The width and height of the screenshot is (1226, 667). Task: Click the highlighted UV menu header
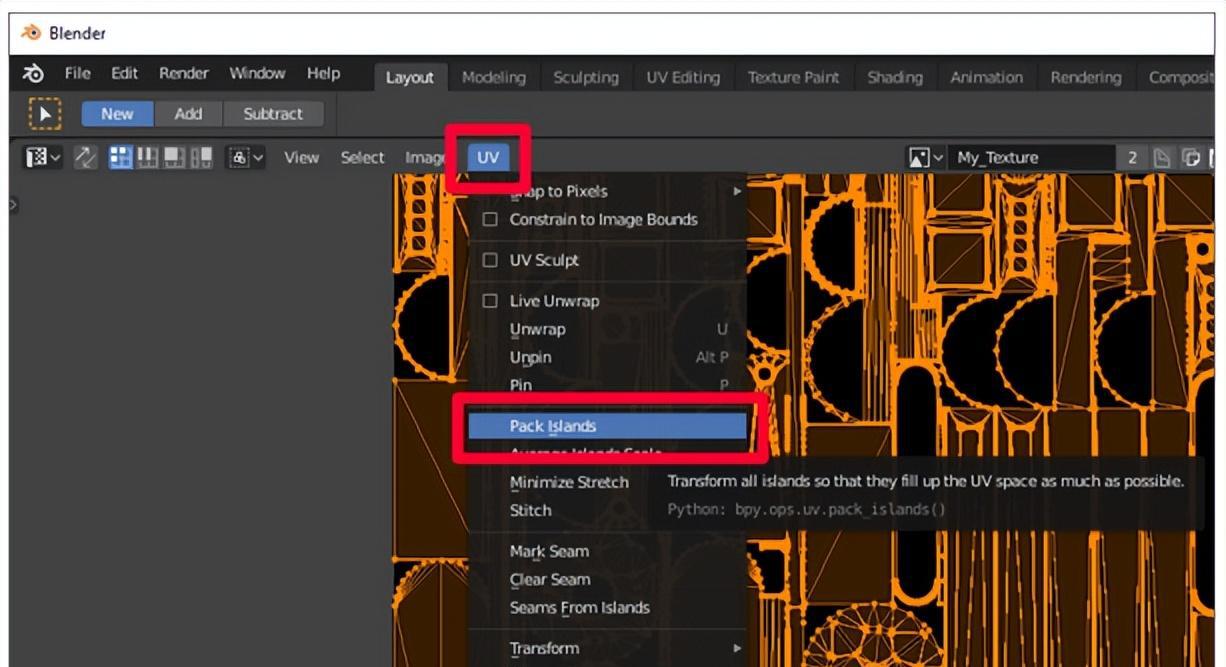click(x=487, y=157)
